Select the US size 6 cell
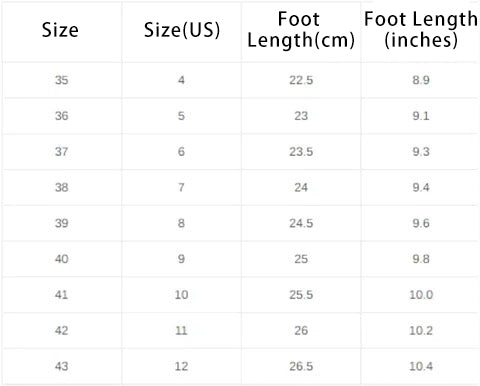480x386 pixels. pyautogui.click(x=181, y=152)
